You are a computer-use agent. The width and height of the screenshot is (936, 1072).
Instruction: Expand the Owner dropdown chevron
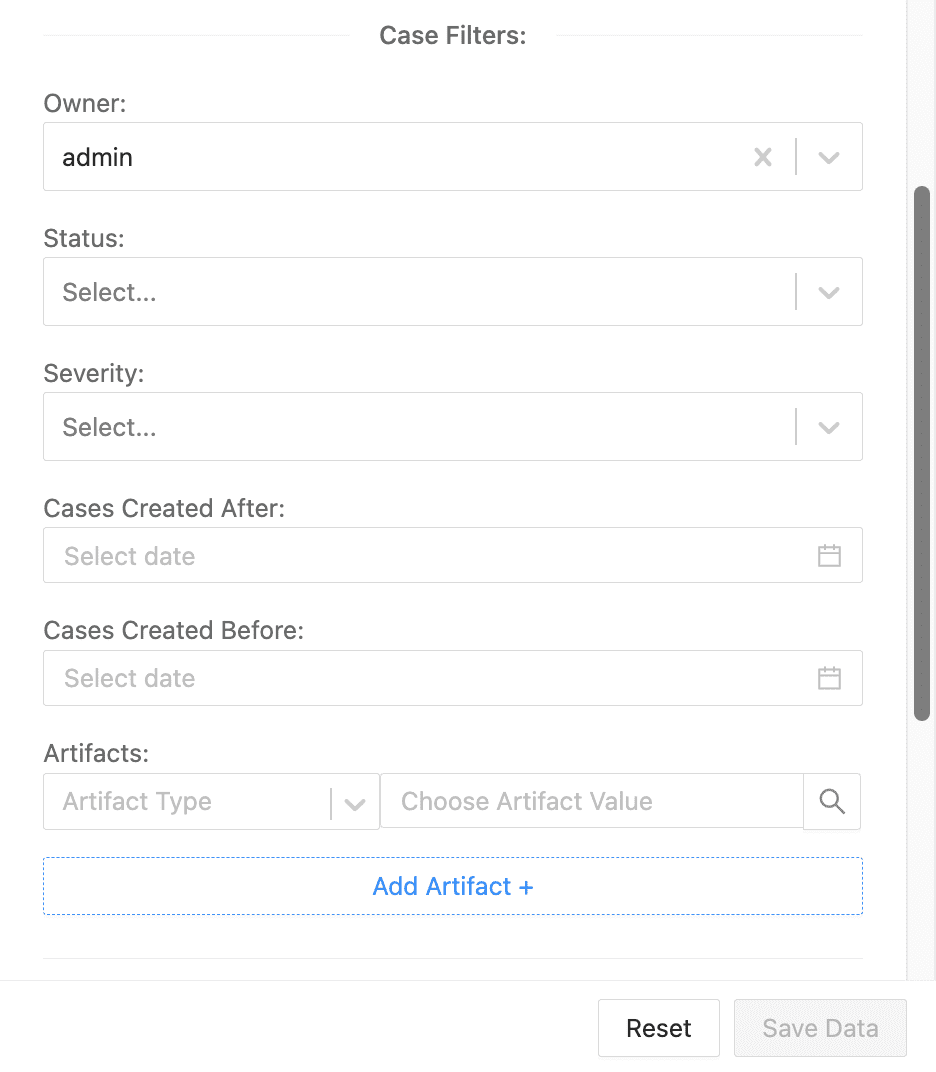pos(828,156)
